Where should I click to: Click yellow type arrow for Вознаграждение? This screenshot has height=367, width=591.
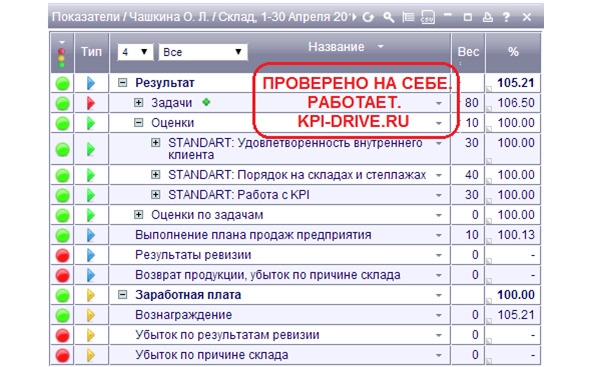tap(90, 315)
